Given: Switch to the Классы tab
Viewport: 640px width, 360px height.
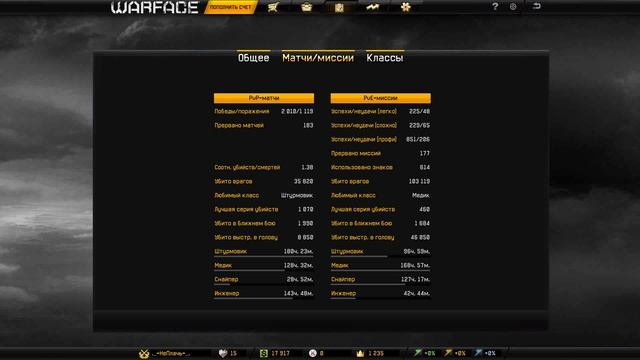Looking at the screenshot, I should 385,58.
